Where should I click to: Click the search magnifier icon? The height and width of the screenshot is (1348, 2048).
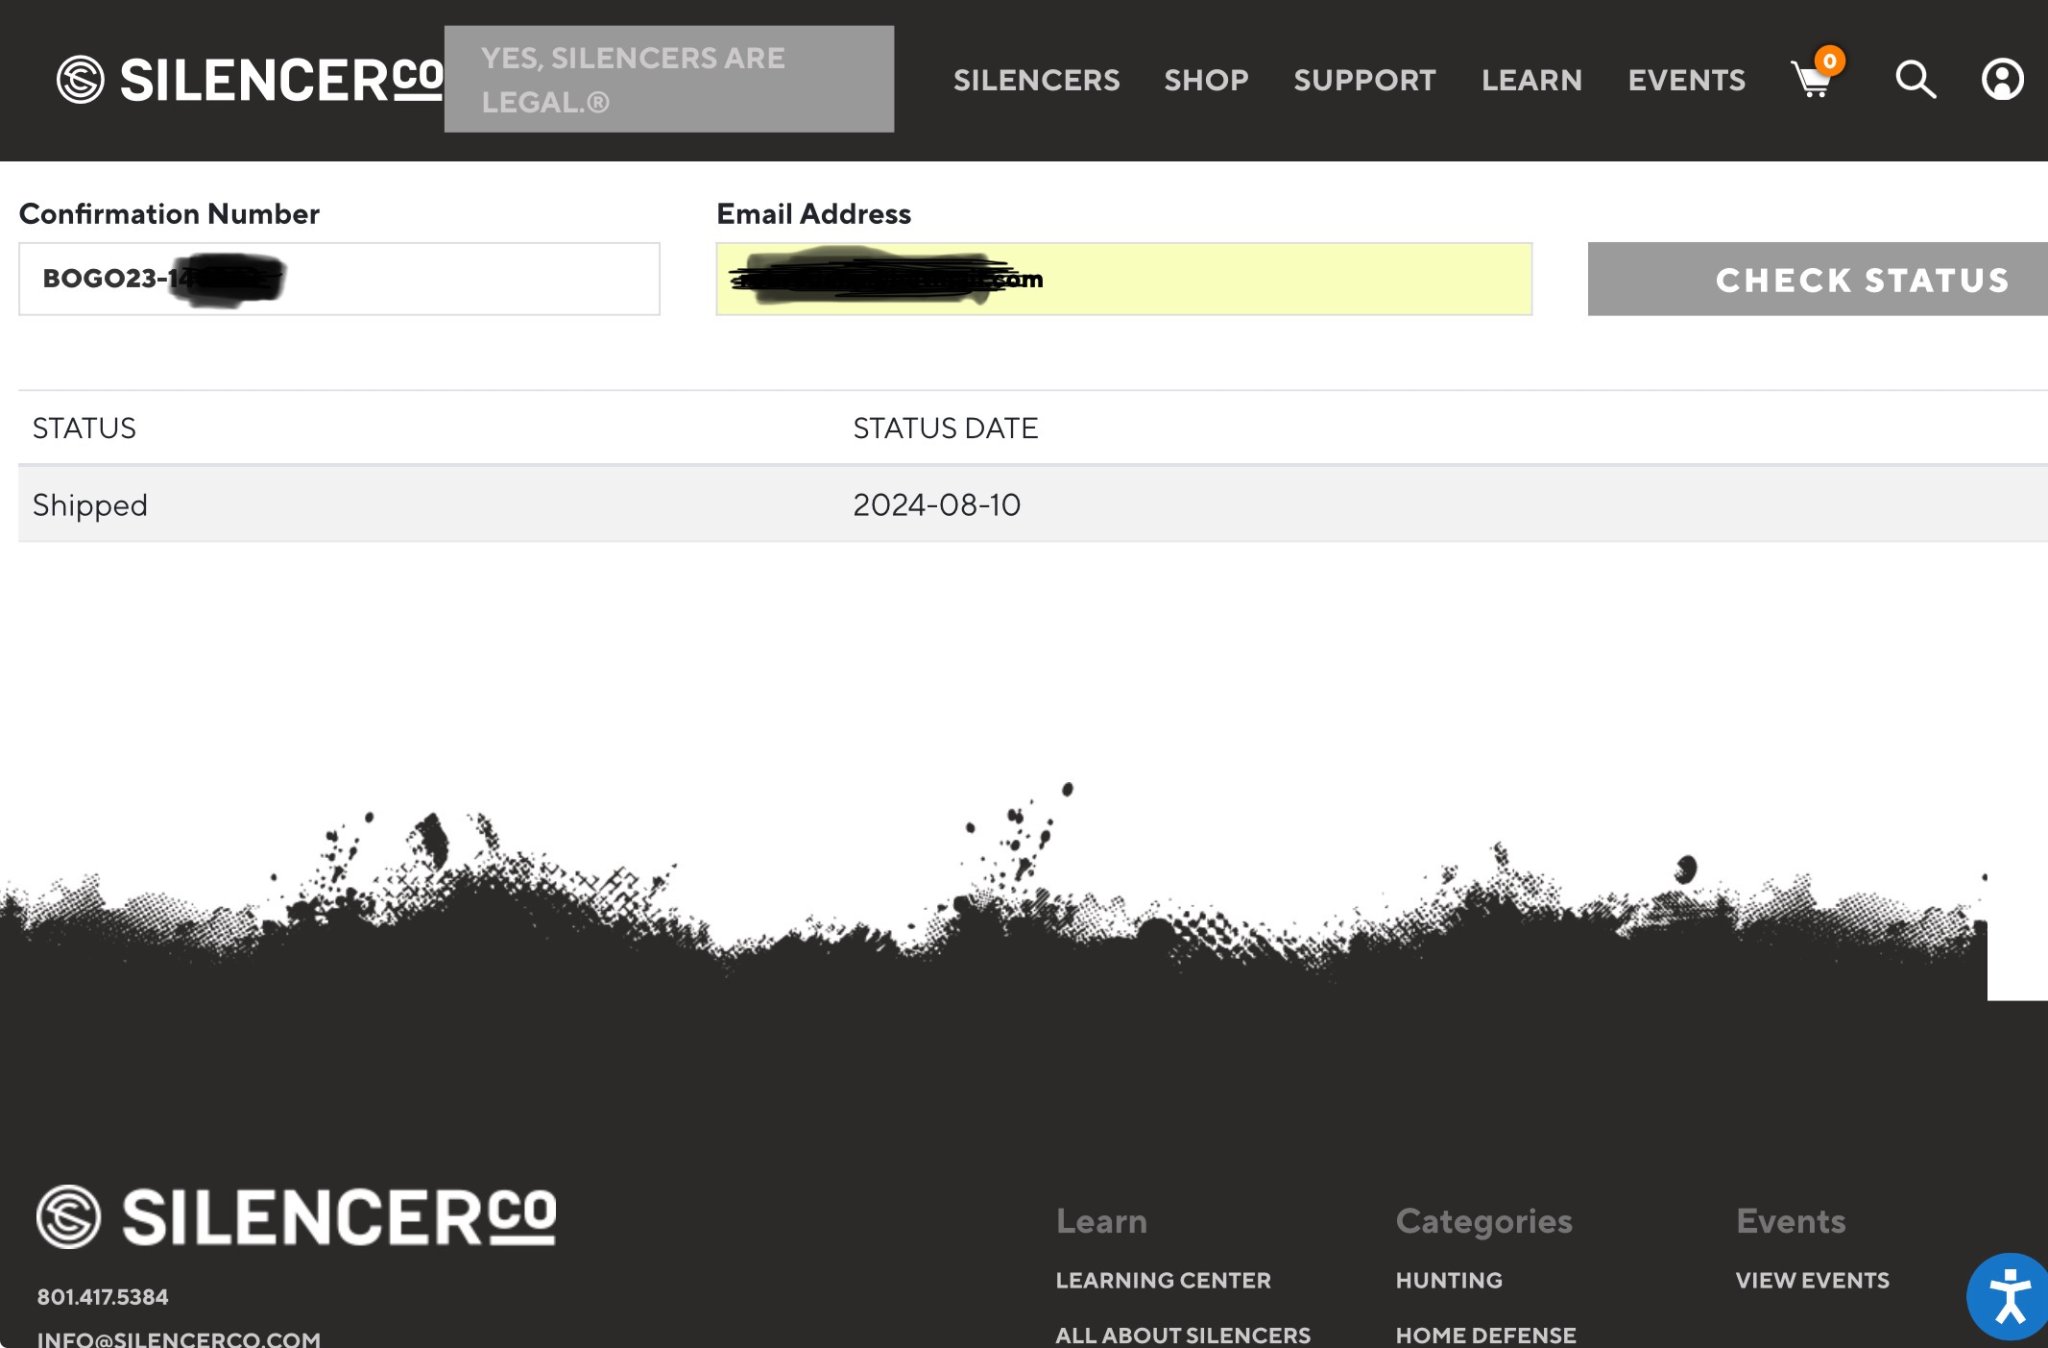pos(1915,79)
